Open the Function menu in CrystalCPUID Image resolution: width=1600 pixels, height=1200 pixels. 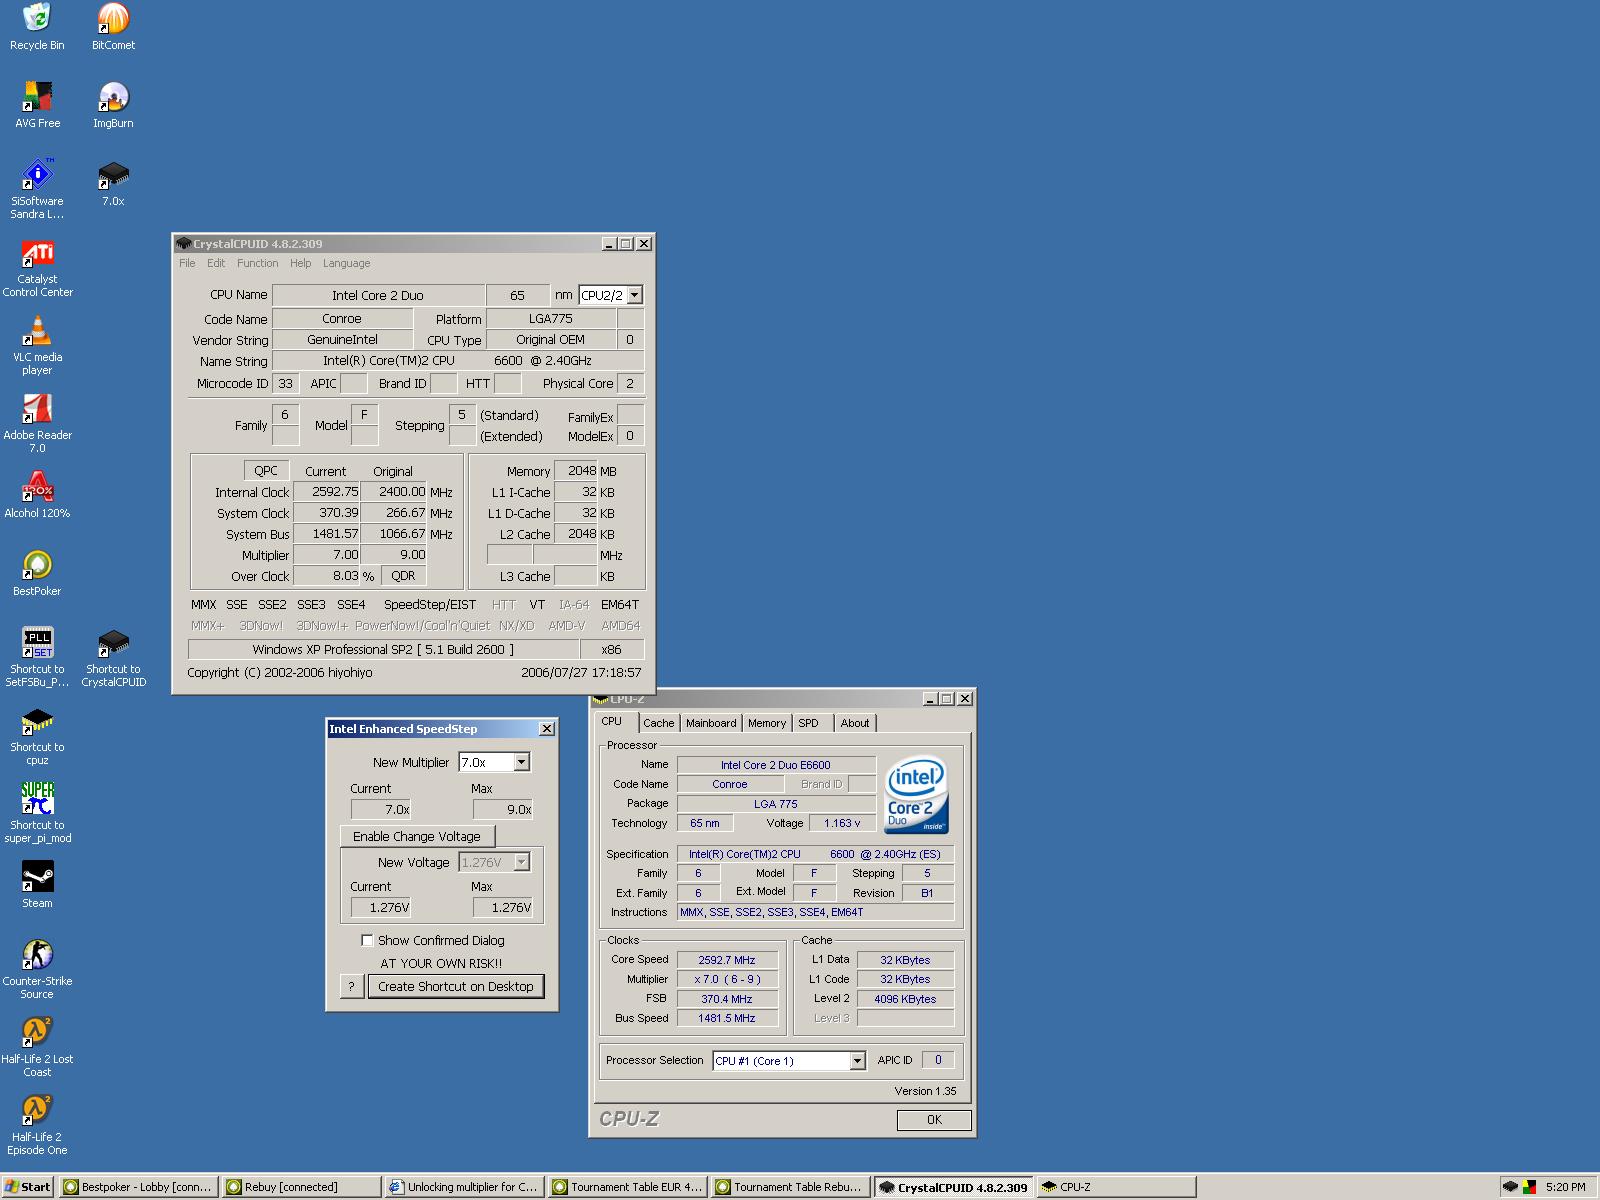257,263
